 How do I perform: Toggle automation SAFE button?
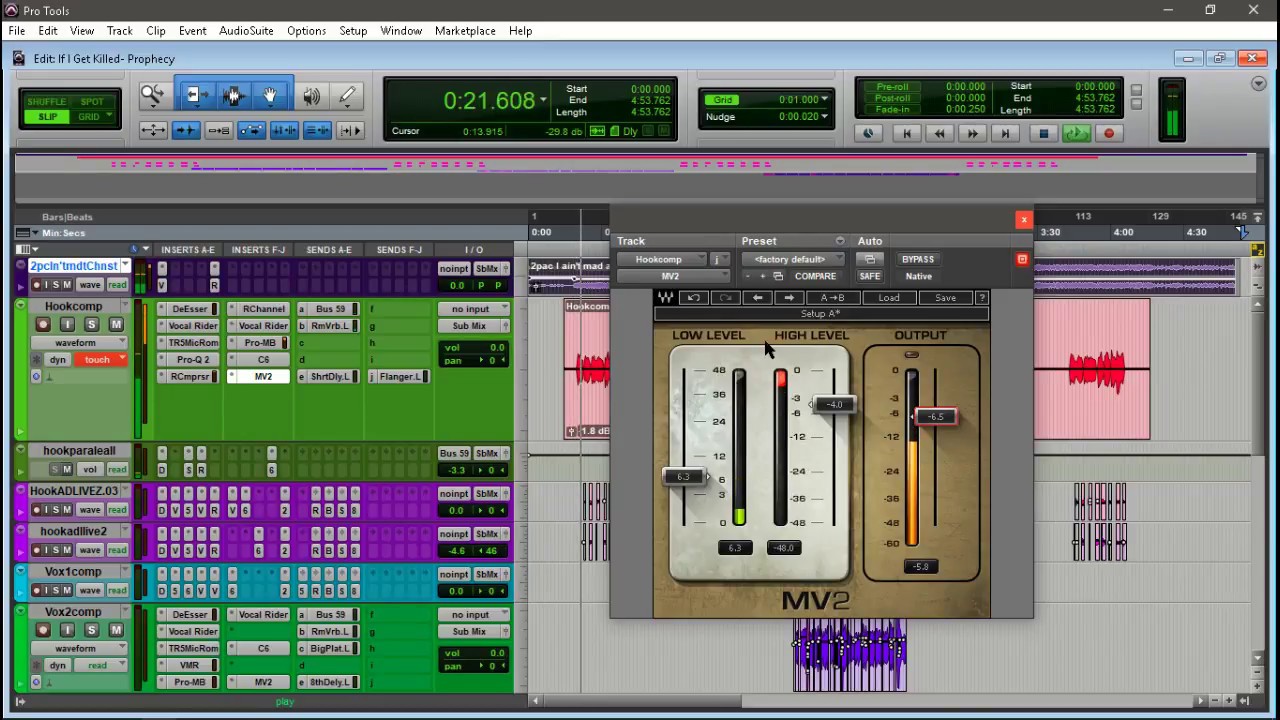869,276
